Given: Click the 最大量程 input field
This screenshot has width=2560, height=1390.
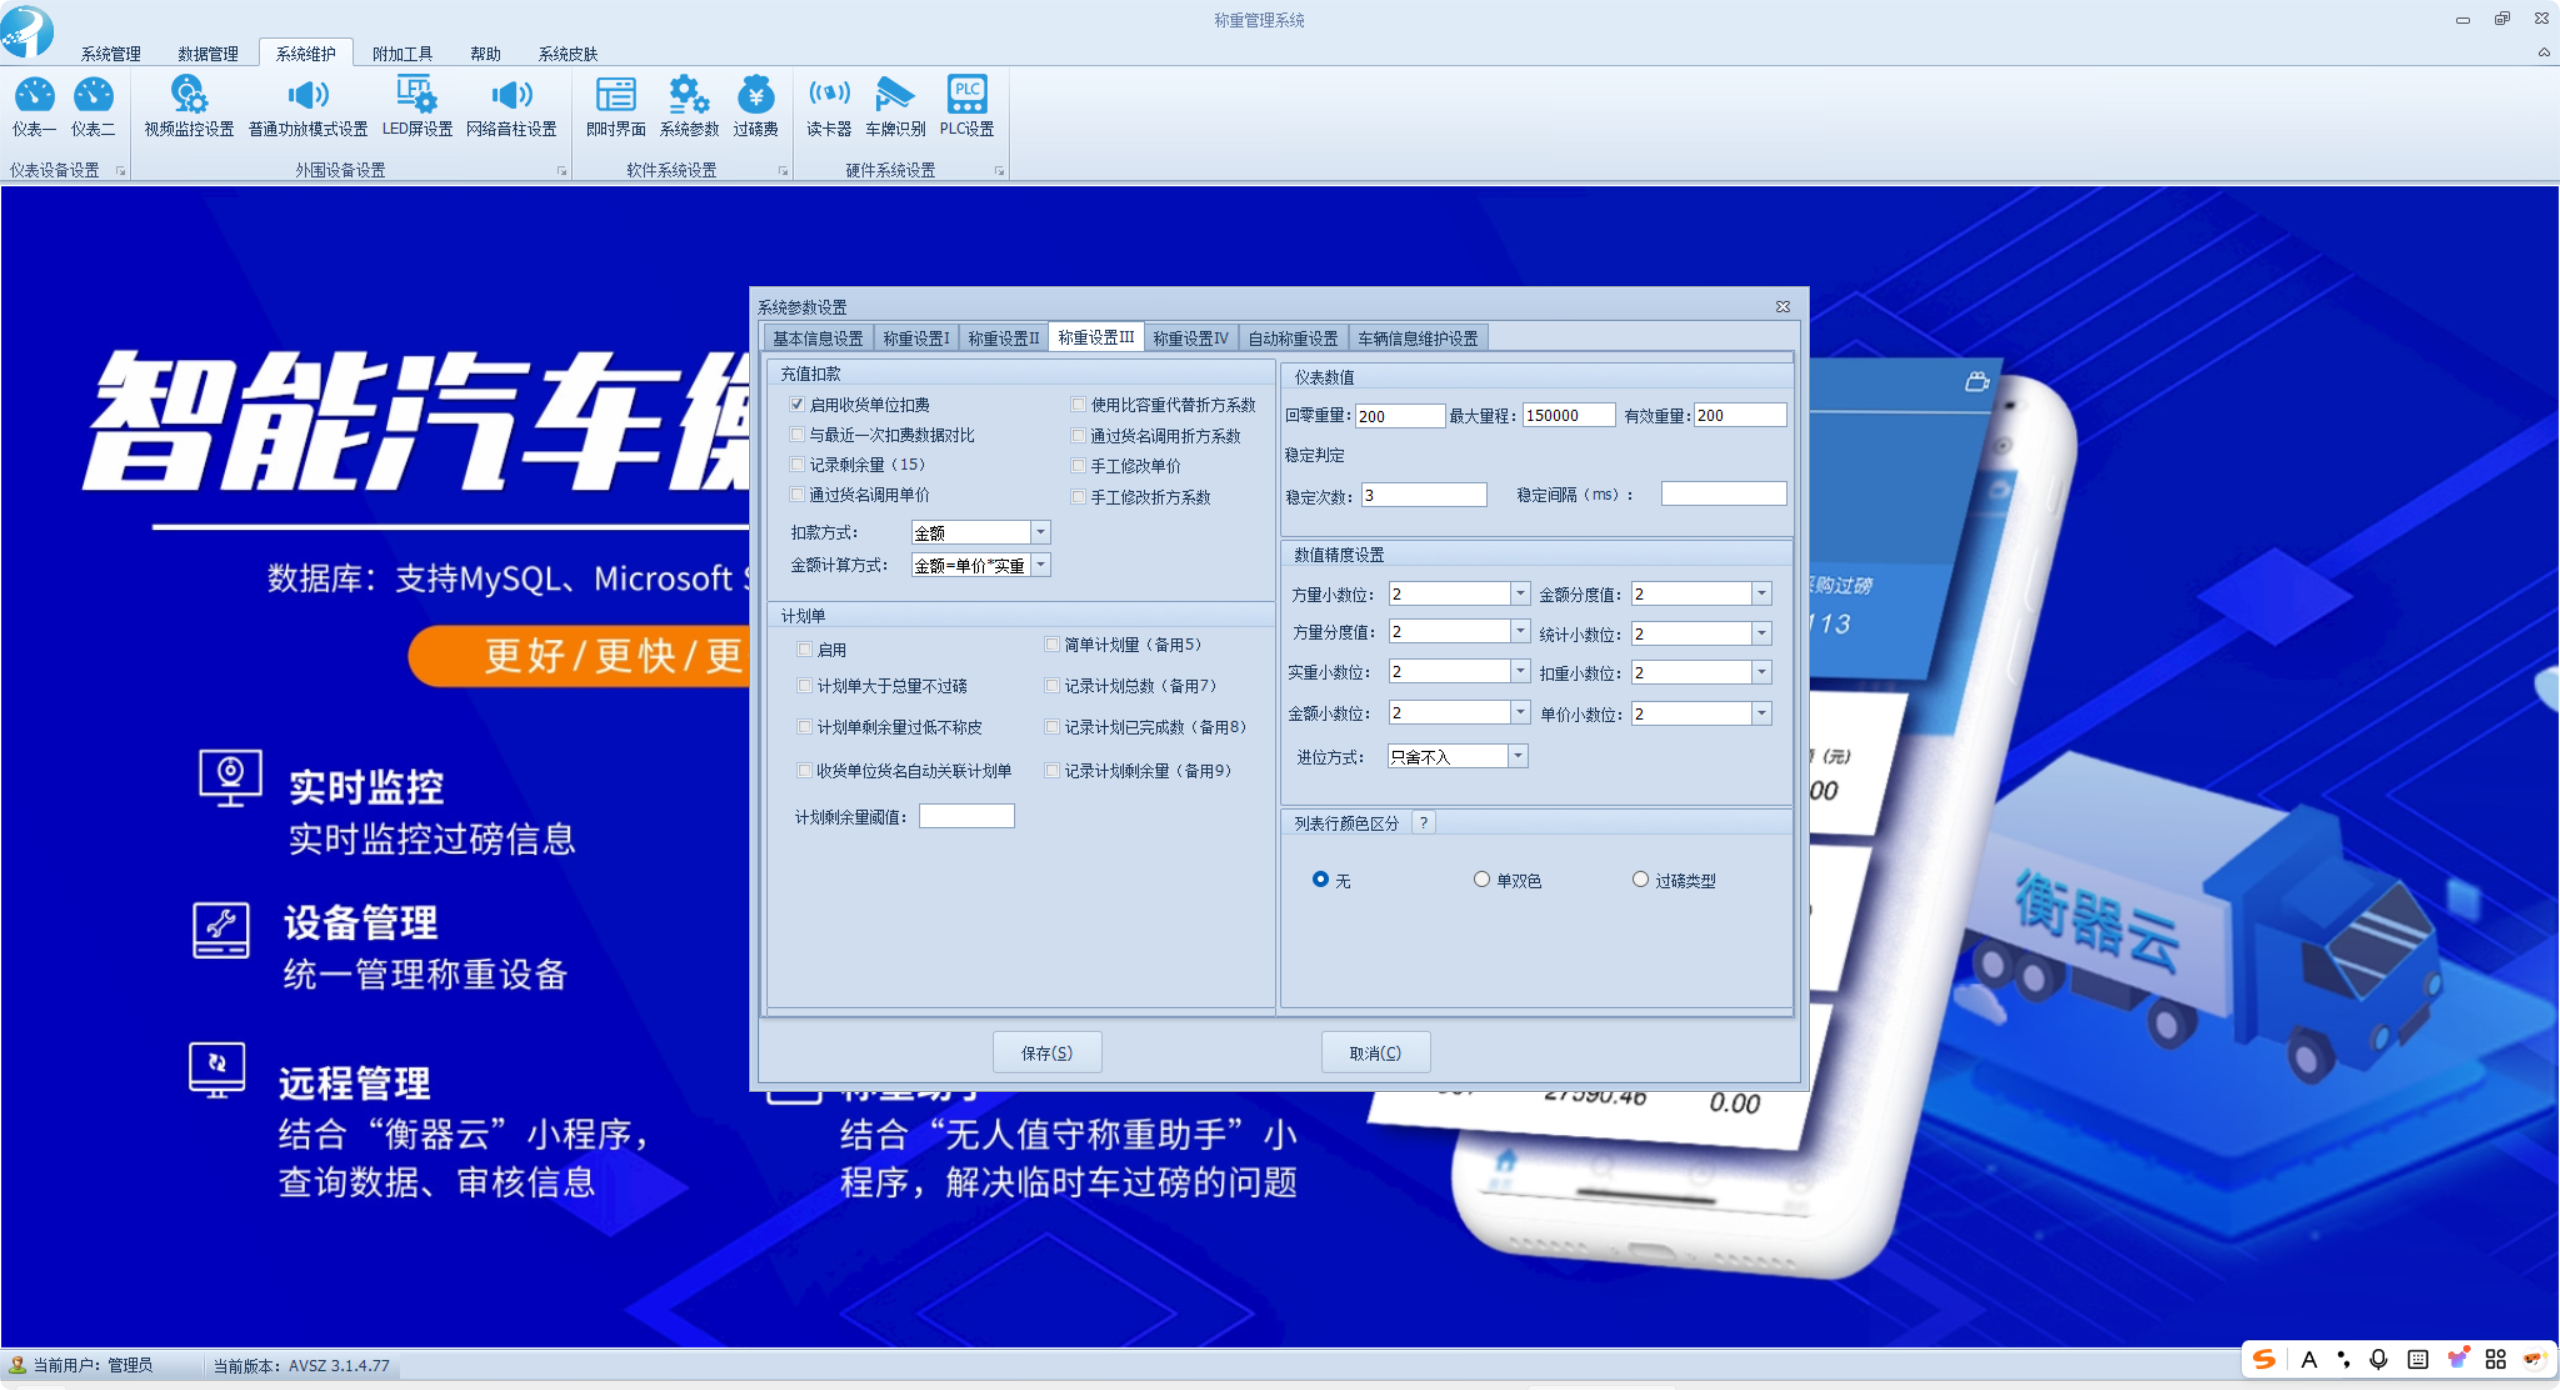Looking at the screenshot, I should (1568, 415).
